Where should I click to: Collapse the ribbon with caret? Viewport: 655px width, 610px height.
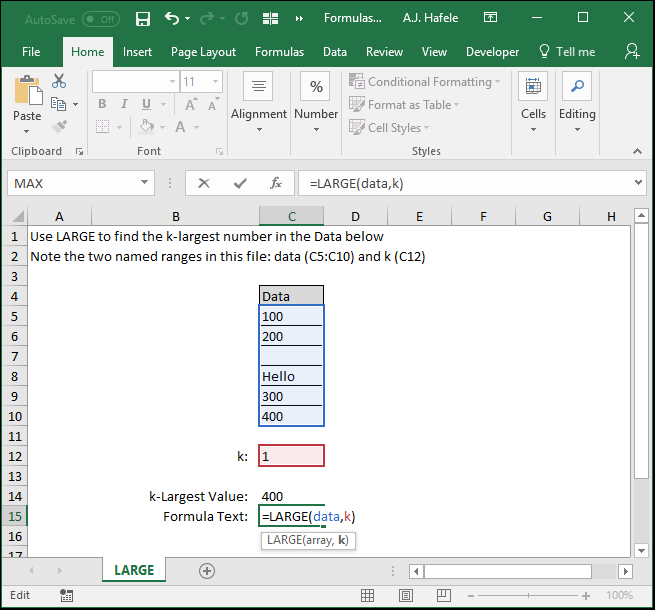click(637, 151)
